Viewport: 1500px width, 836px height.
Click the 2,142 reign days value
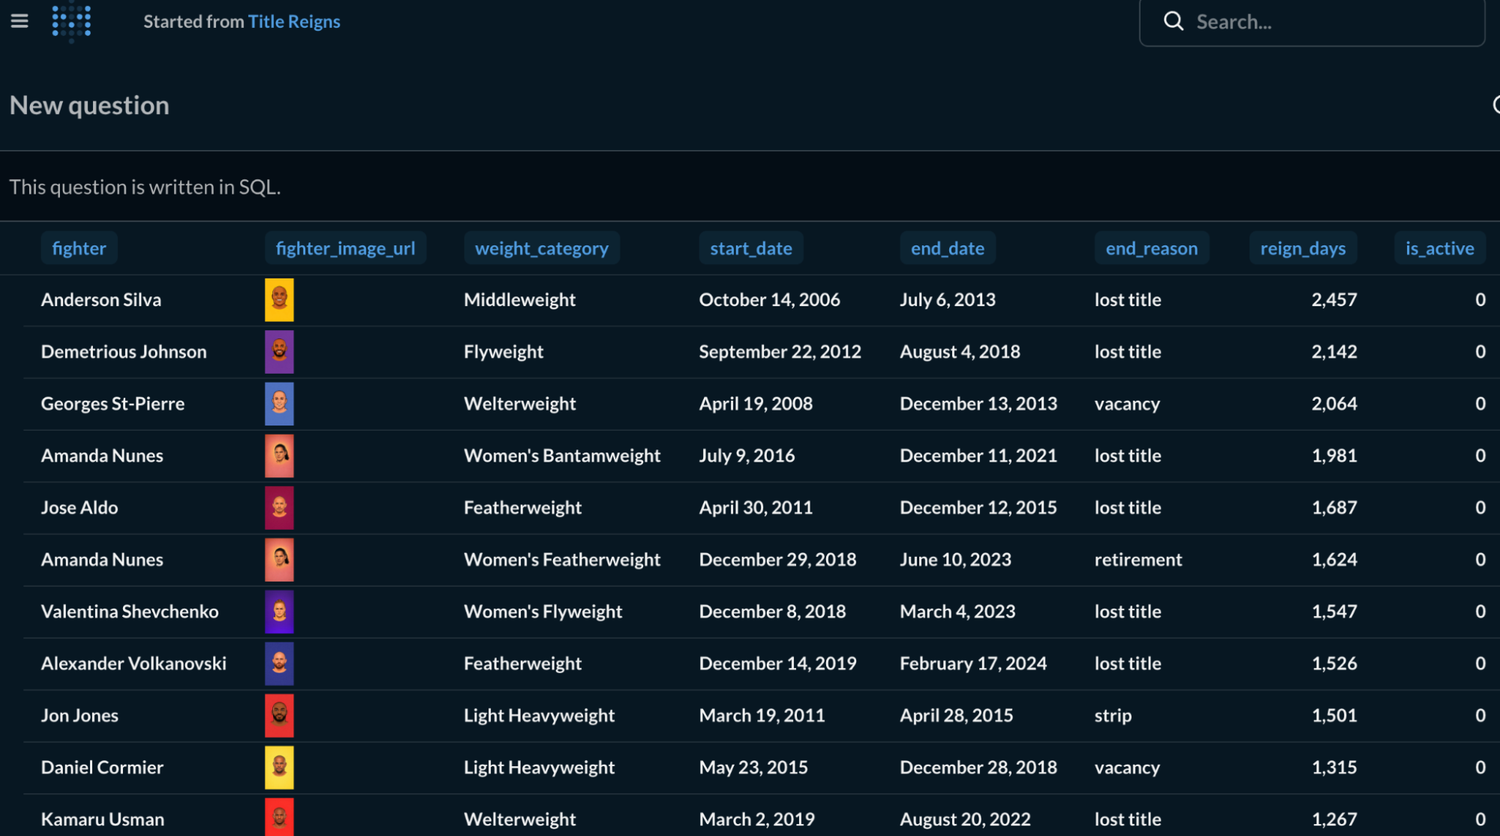click(x=1334, y=352)
